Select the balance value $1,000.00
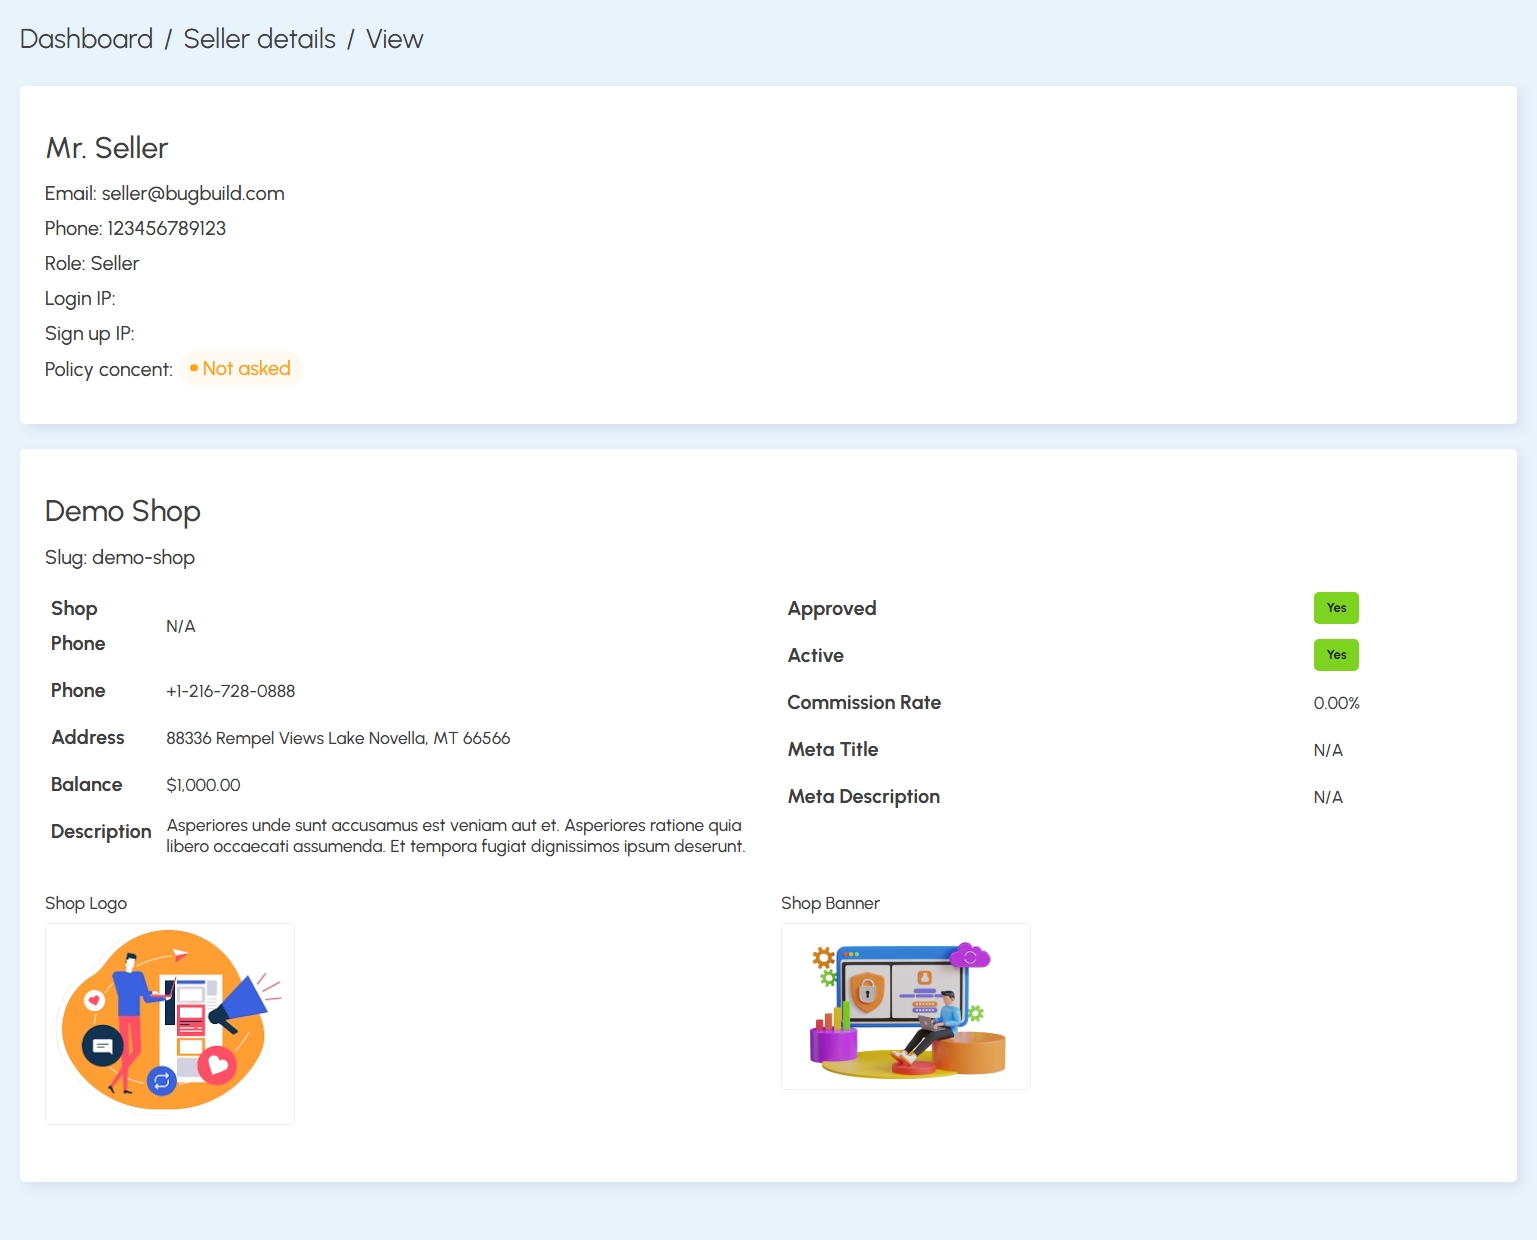Viewport: 1537px width, 1240px height. [203, 785]
